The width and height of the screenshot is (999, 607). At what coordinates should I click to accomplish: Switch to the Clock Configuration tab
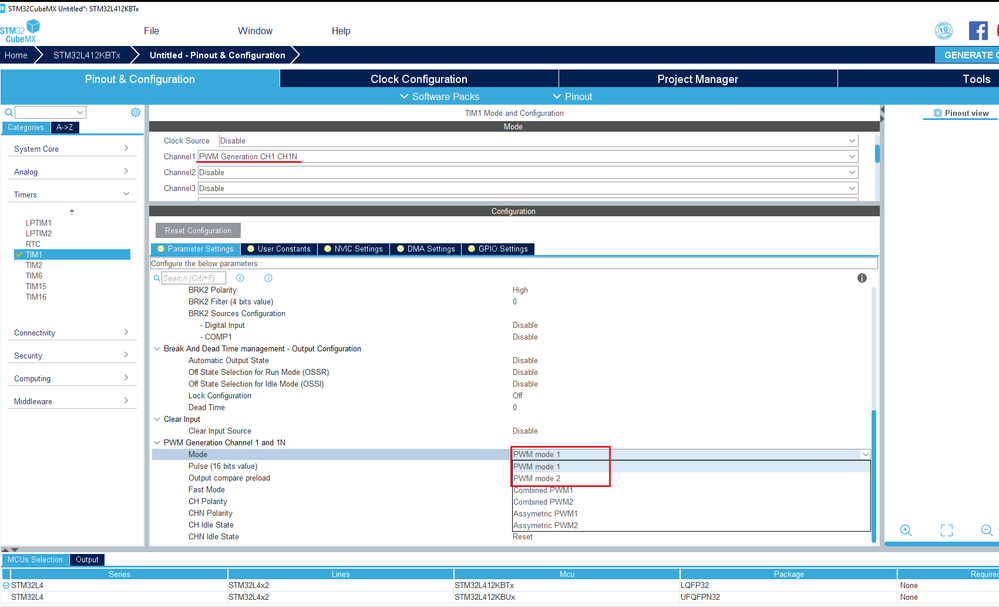point(419,79)
